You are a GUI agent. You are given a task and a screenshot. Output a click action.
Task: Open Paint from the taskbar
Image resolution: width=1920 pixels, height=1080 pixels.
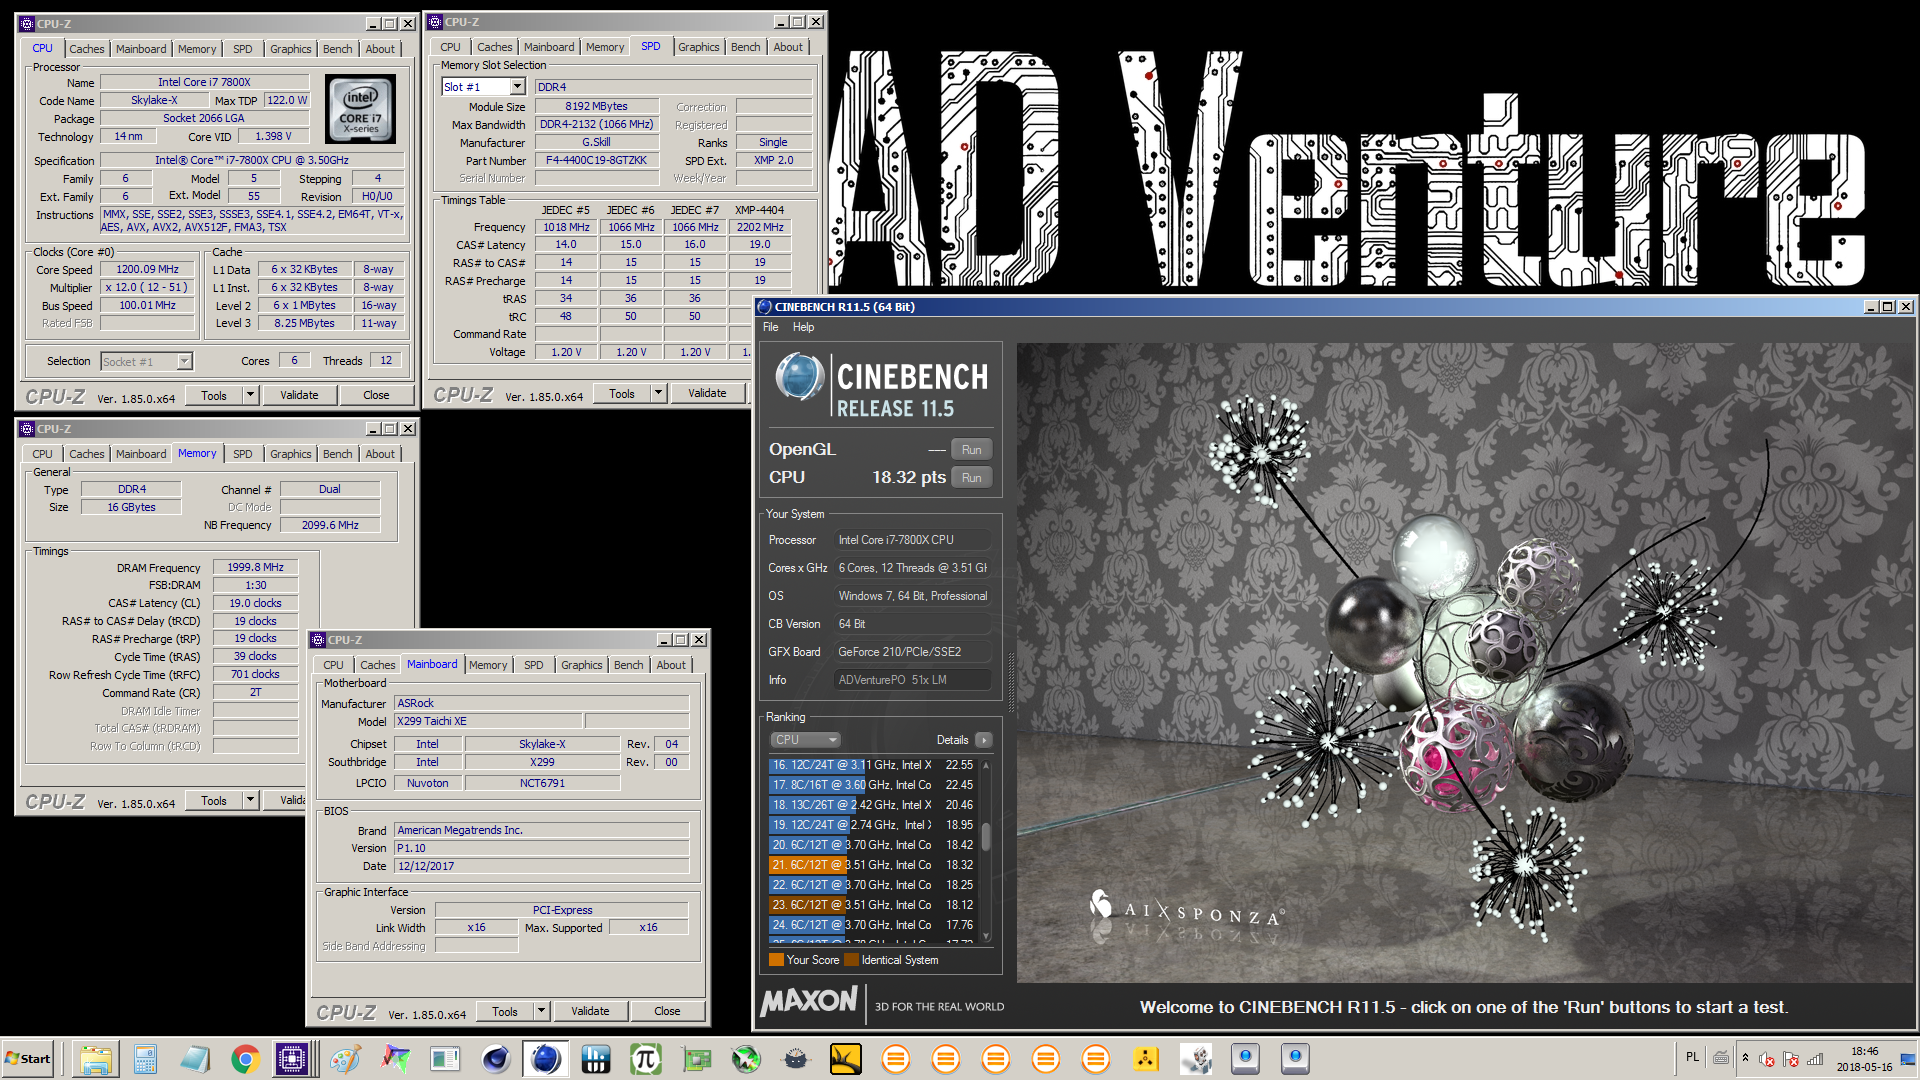pos(345,1058)
